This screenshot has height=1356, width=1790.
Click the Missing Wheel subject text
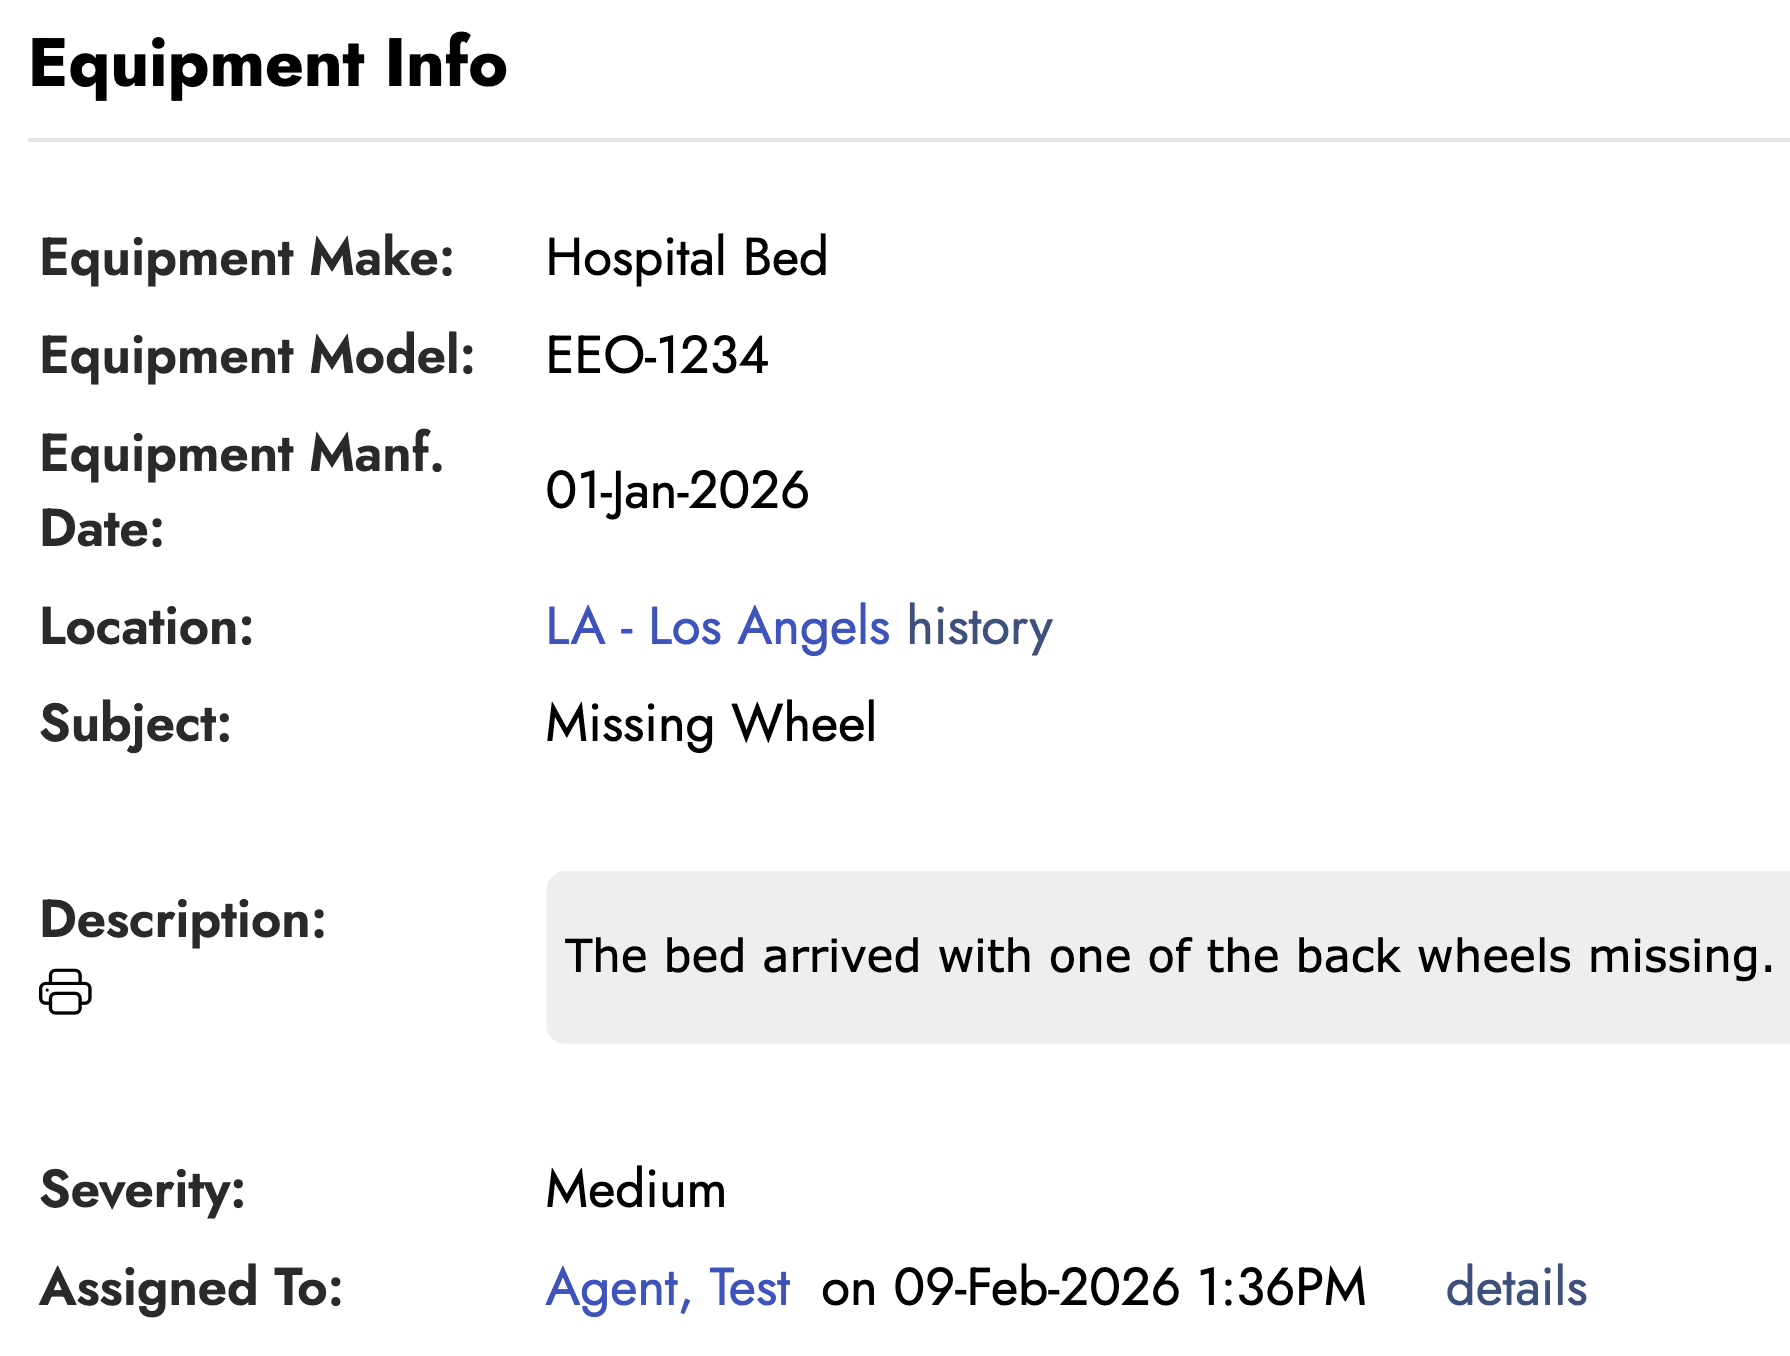coord(710,724)
